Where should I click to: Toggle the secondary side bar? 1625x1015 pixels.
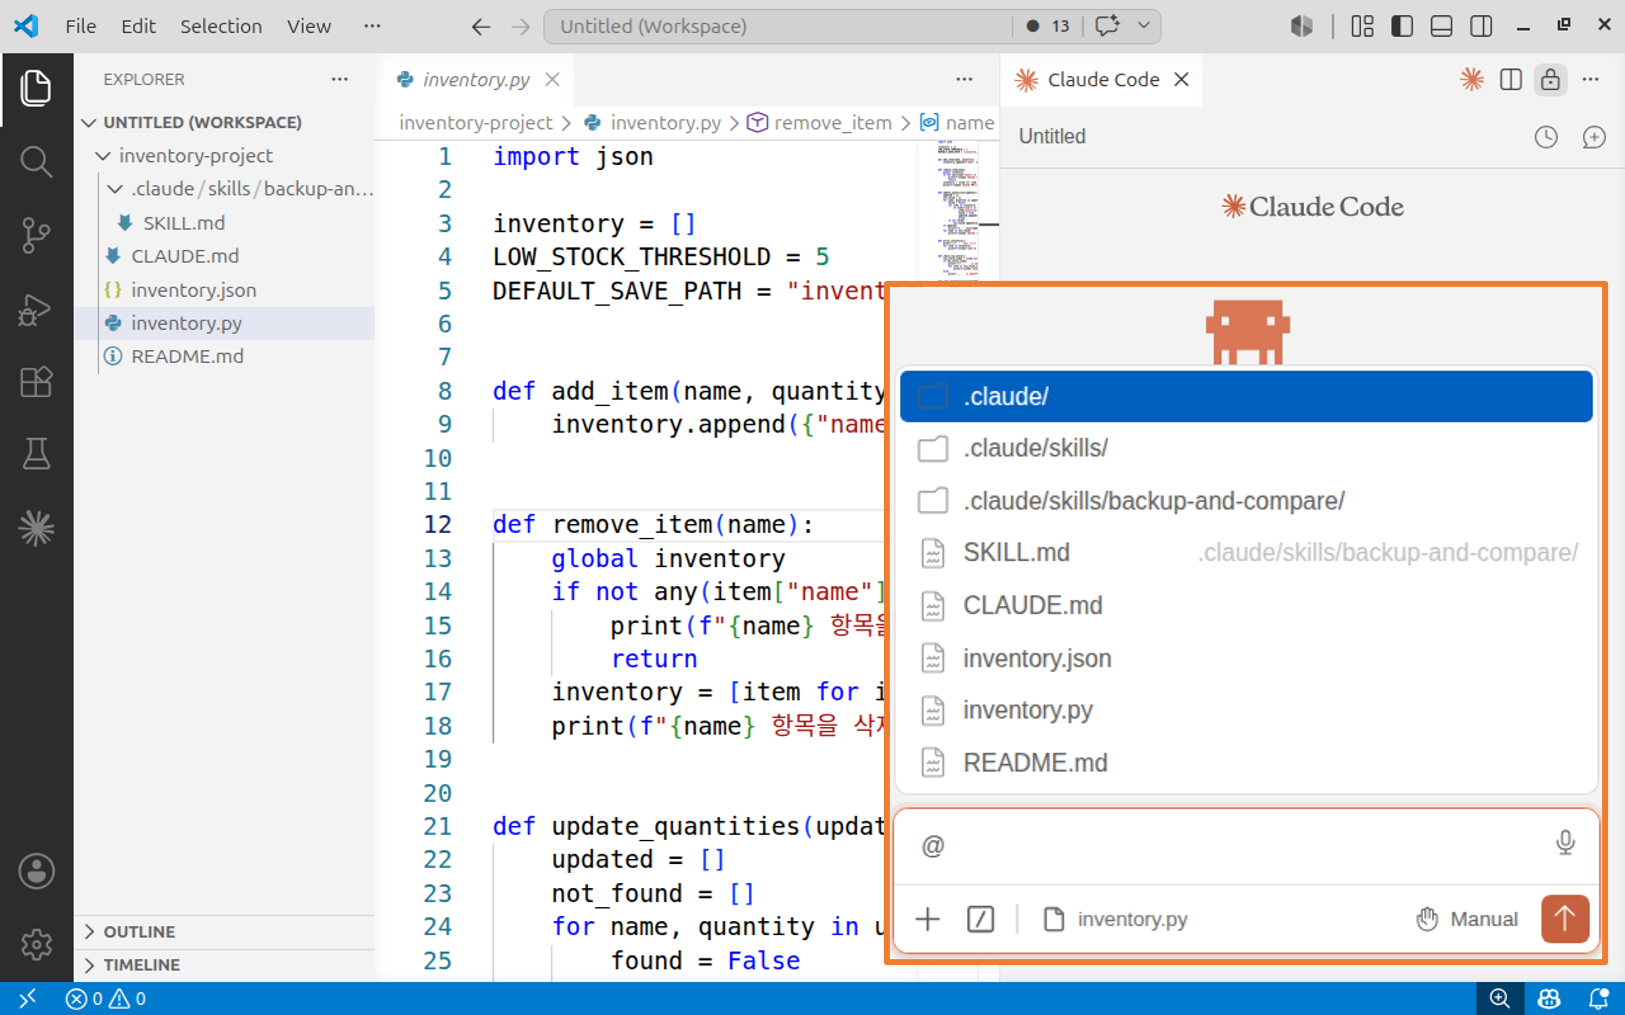pyautogui.click(x=1481, y=26)
